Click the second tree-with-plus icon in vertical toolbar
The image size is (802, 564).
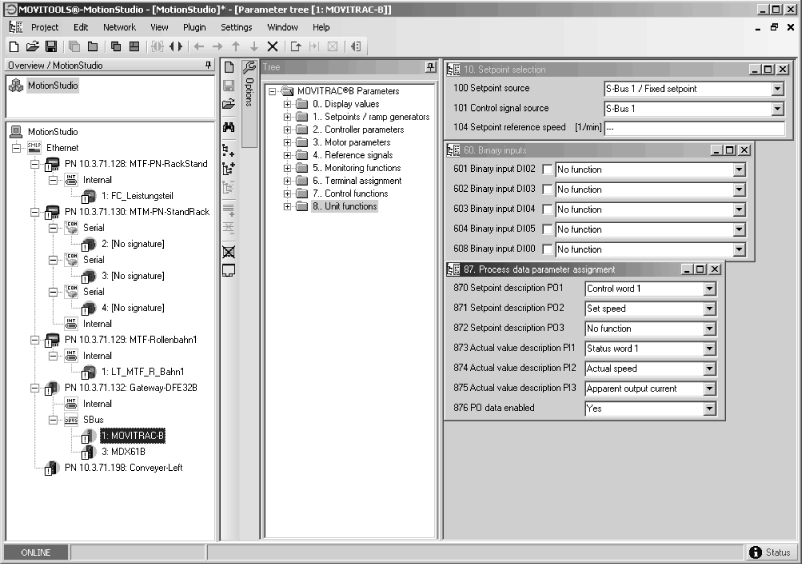(229, 168)
